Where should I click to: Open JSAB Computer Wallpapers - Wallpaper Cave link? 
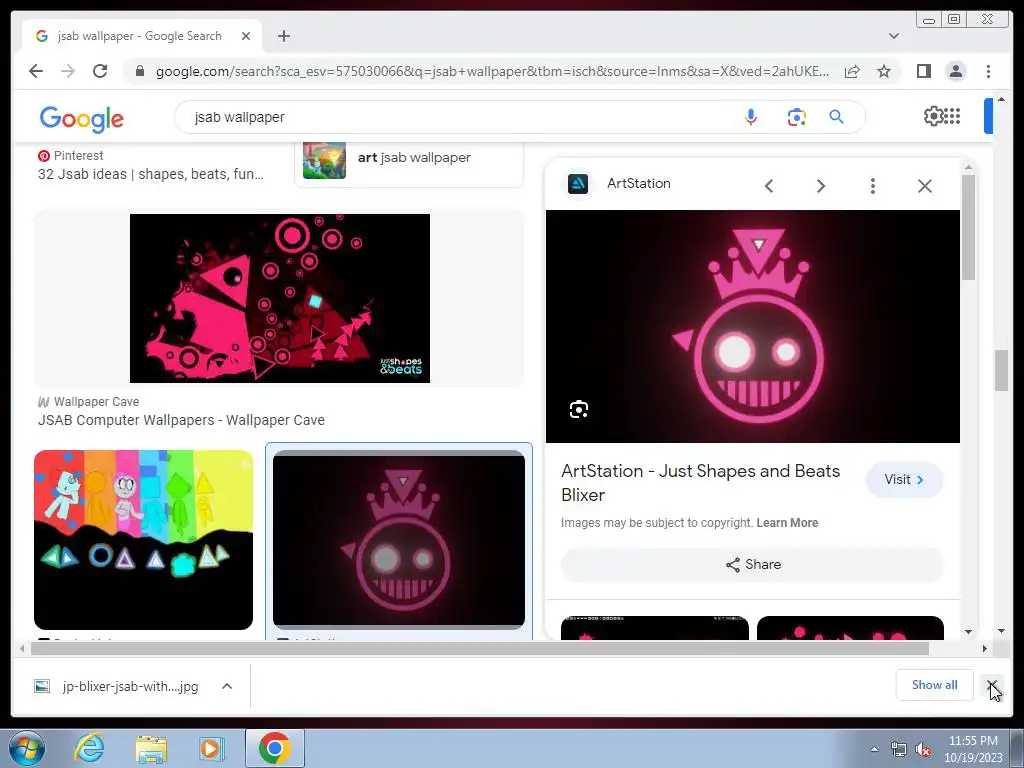click(181, 420)
